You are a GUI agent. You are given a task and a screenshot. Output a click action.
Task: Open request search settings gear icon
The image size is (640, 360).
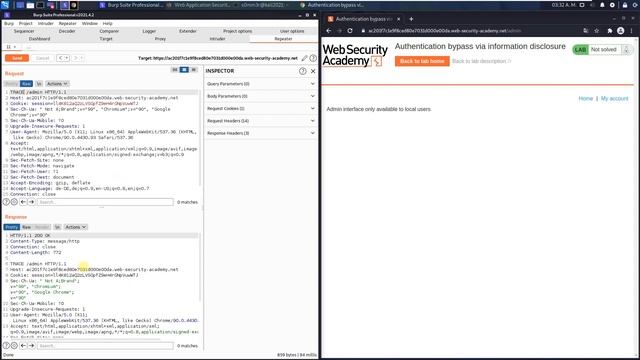14,202
